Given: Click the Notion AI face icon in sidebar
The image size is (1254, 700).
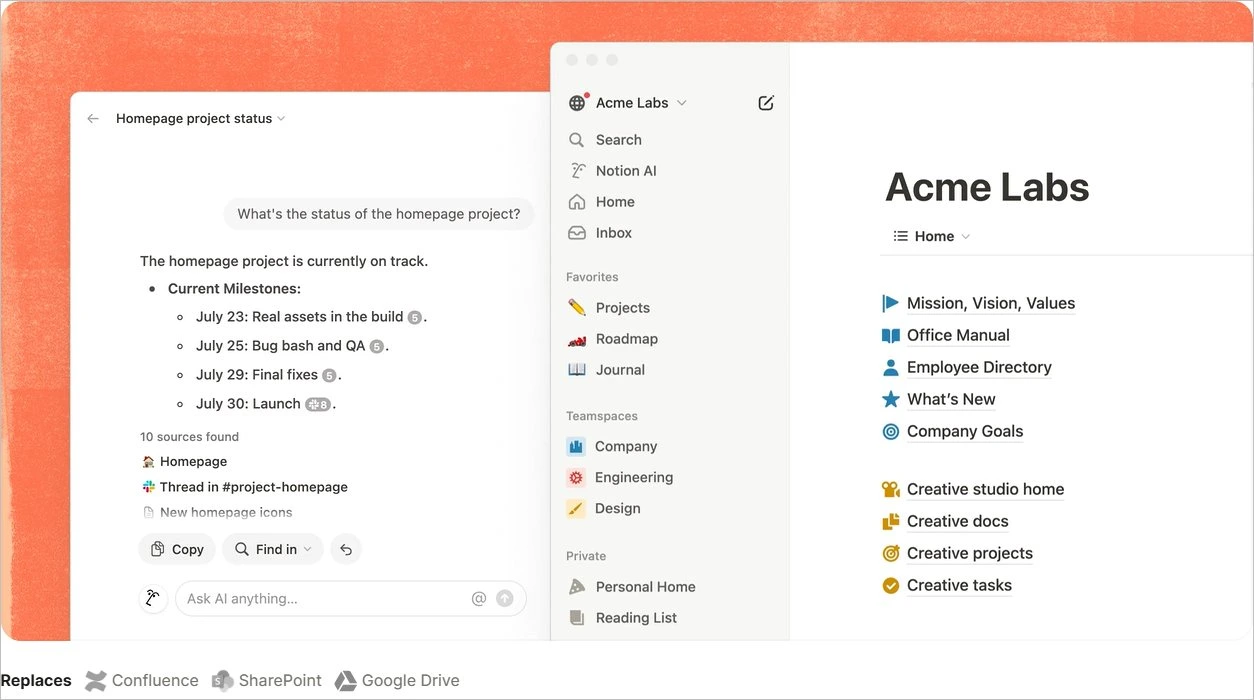Looking at the screenshot, I should click(x=577, y=171).
